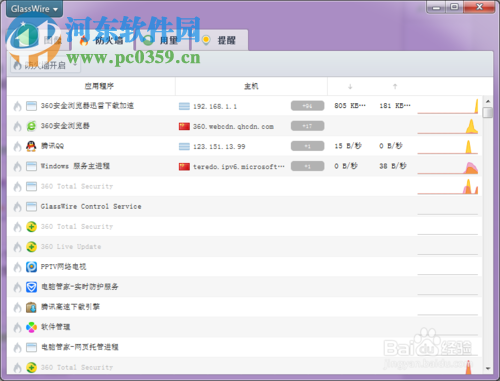
Task: Select host 123.151.13.99
Action: 219,147
